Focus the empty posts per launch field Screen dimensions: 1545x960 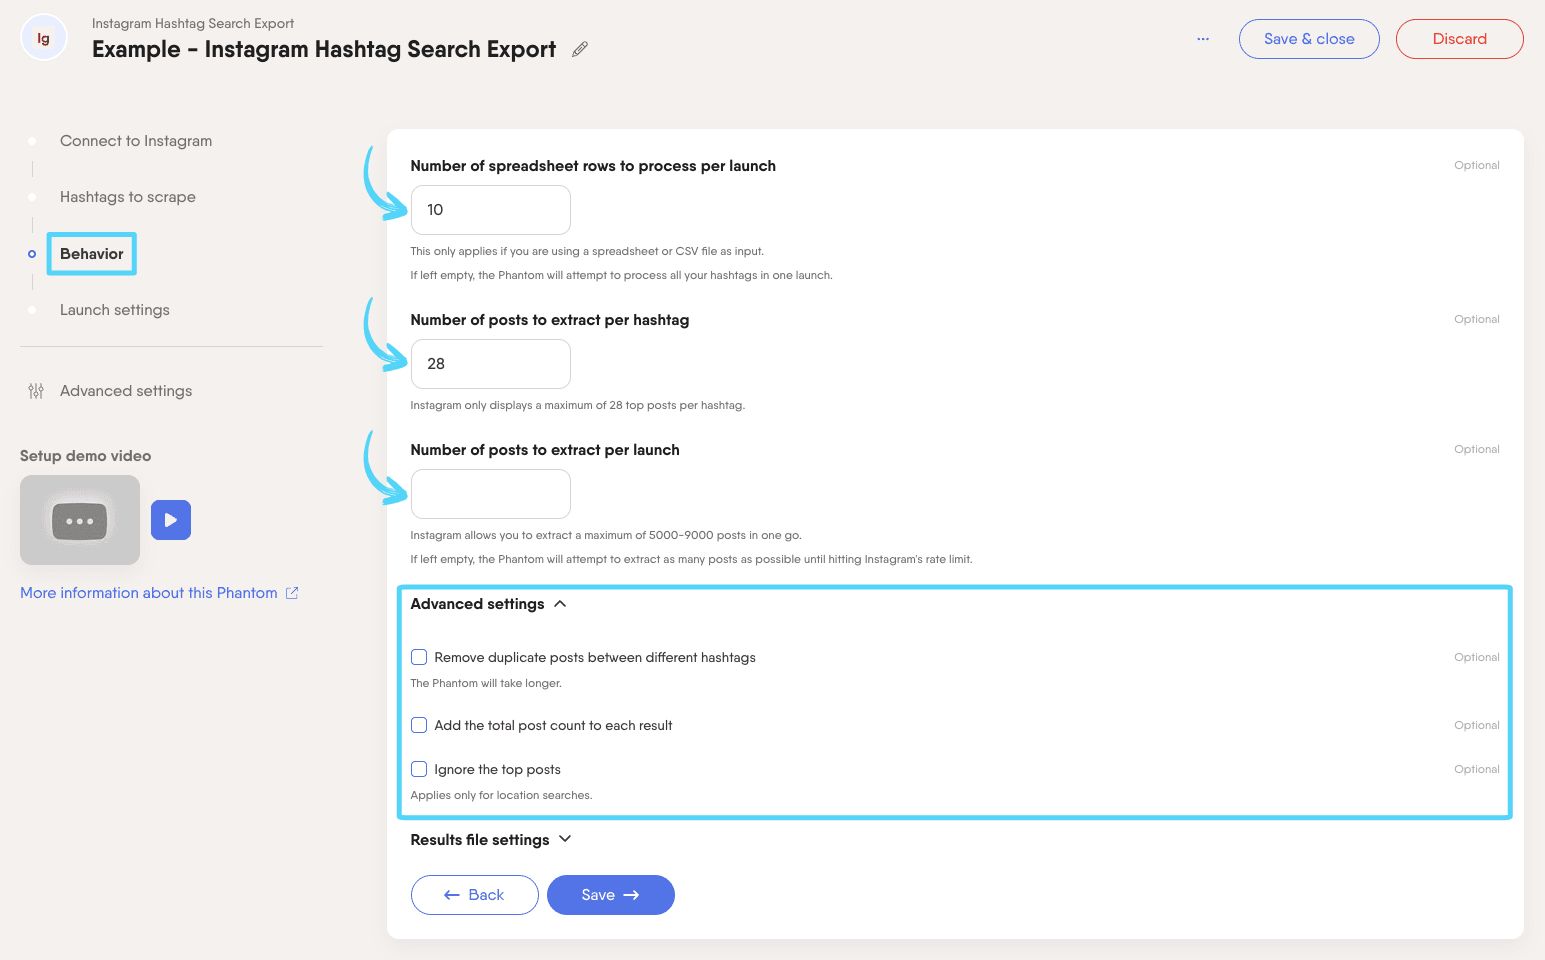click(491, 494)
